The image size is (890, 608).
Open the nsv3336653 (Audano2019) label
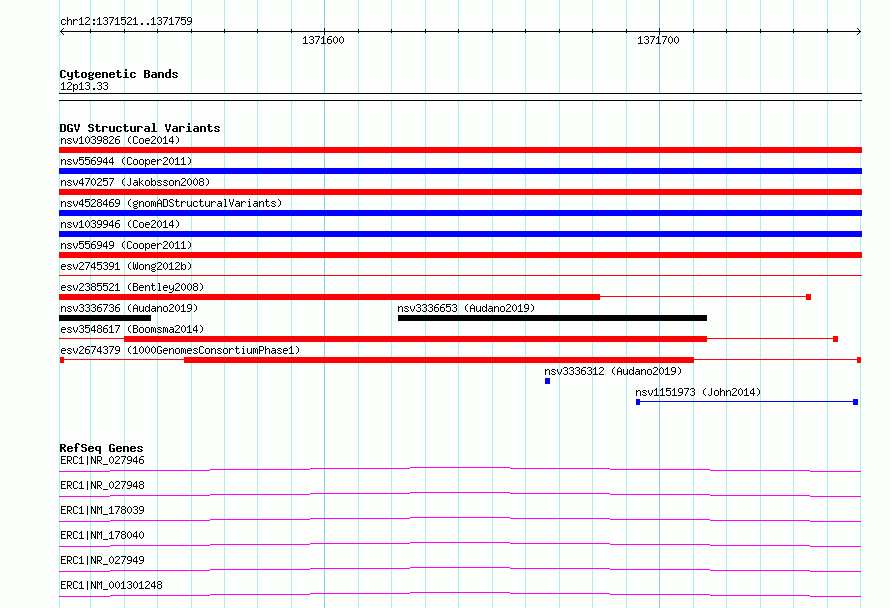[x=466, y=308]
